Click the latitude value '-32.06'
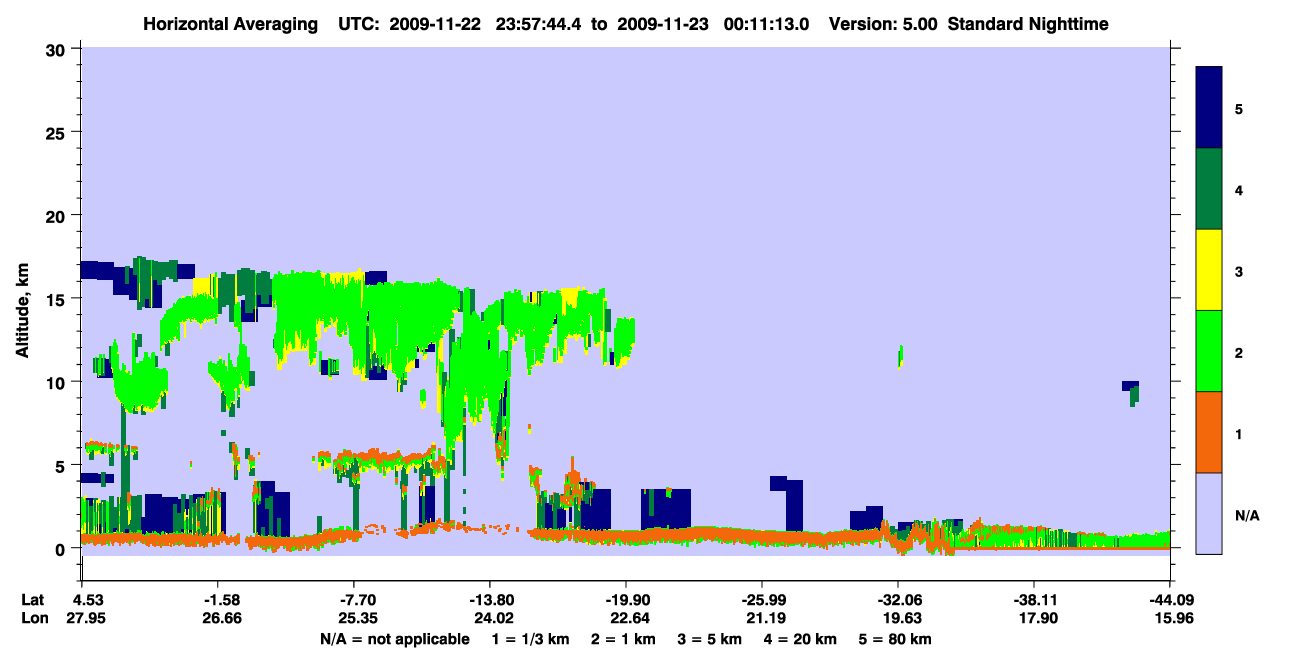The height and width of the screenshot is (667, 1300). 897,600
